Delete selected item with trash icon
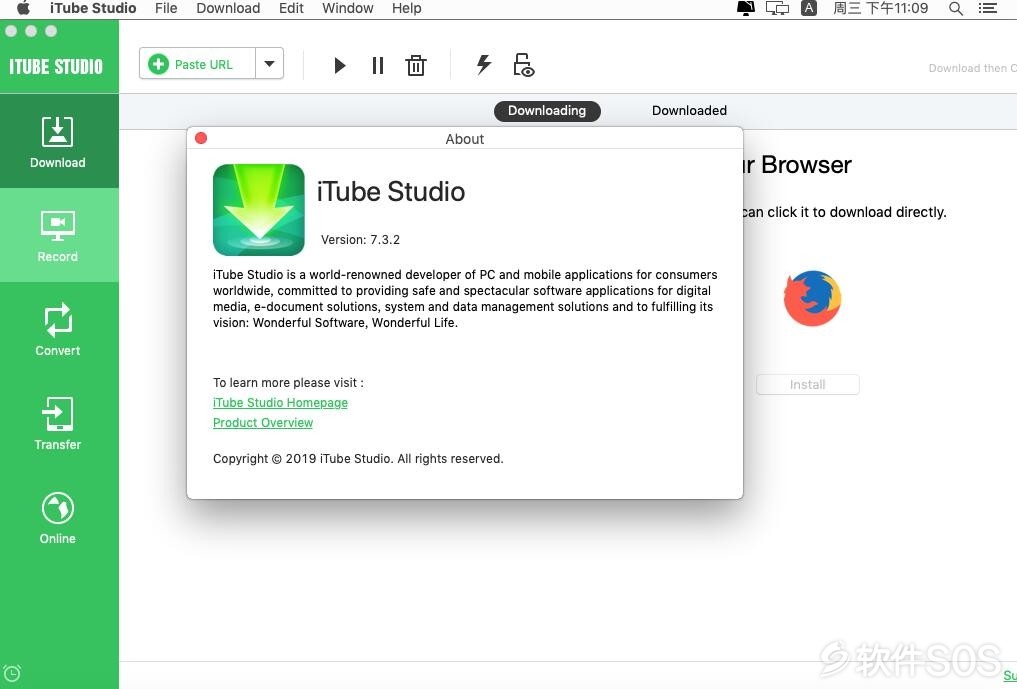The image size is (1017, 689). tap(416, 66)
